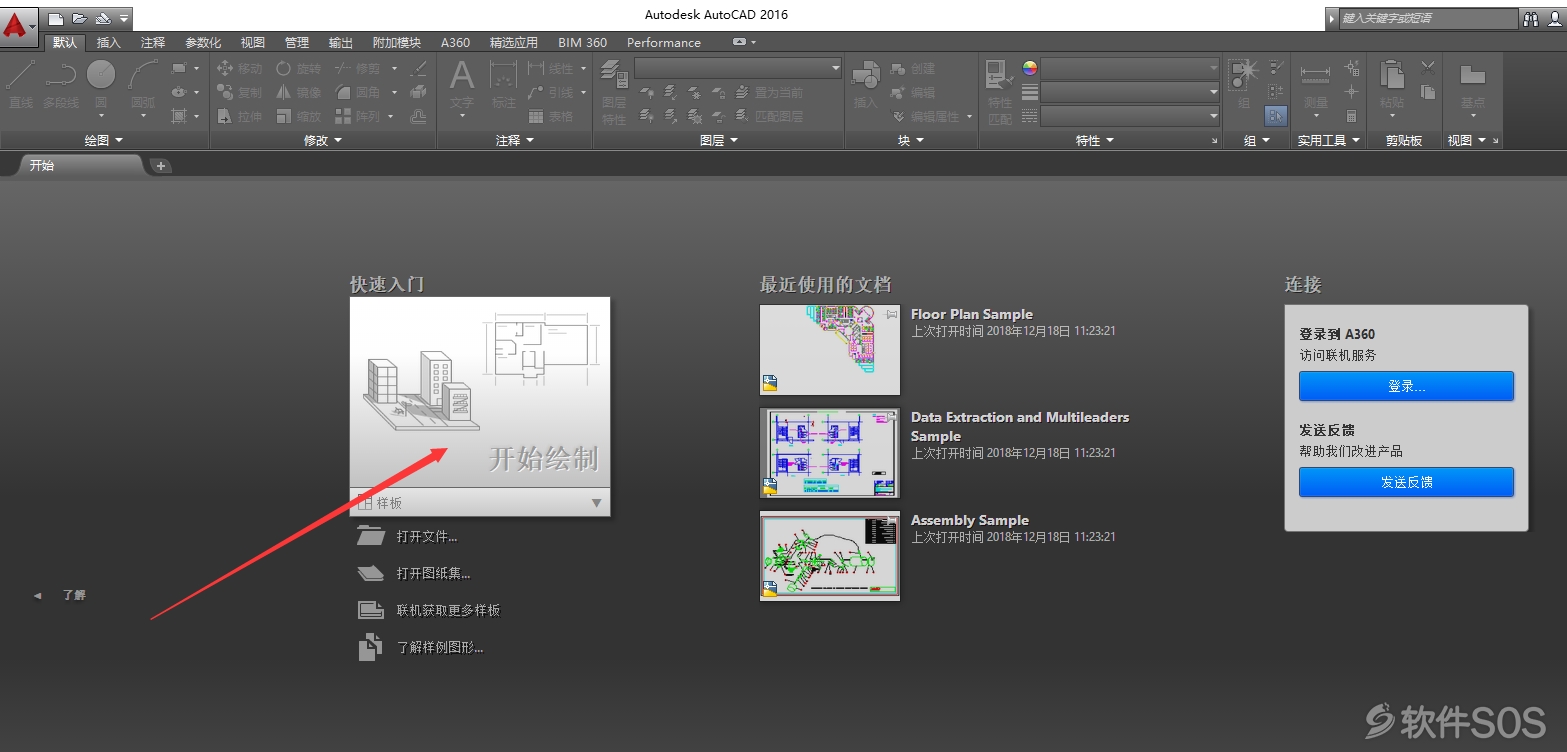The height and width of the screenshot is (752, 1567).
Task: Click New file icon in quick access toolbar
Action: point(56,18)
